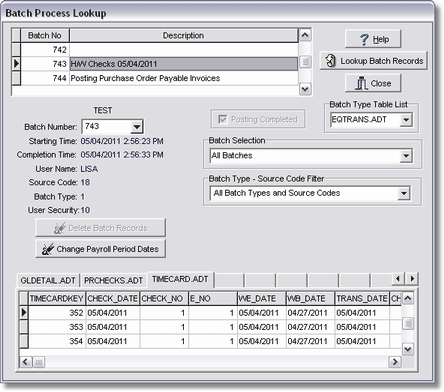
Task: Click Delete Batch Records button
Action: pos(100,228)
